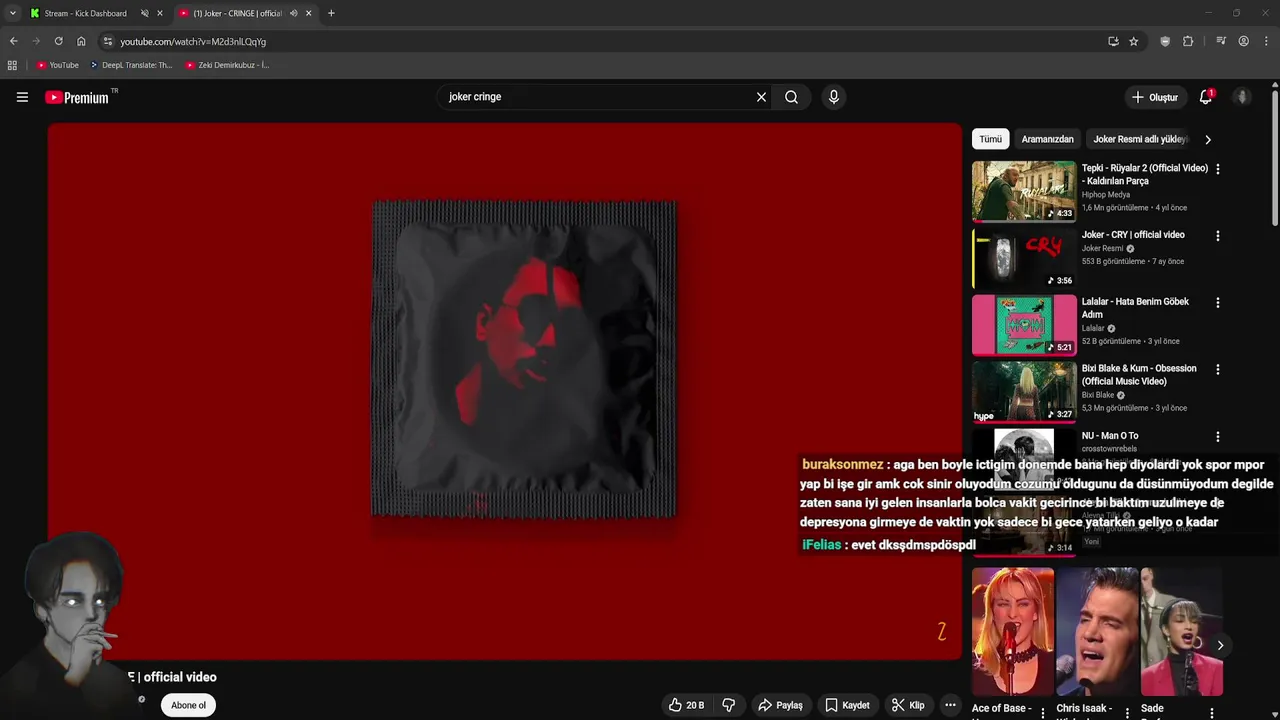
Task: View site information icon
Action: [x=108, y=41]
